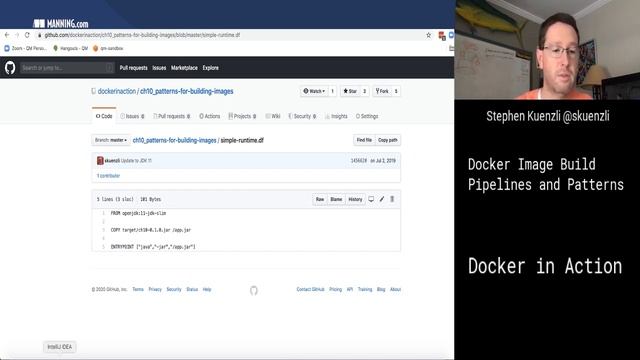640x360 pixels.
Task: Switch to the Wiki tab
Action: click(x=273, y=116)
